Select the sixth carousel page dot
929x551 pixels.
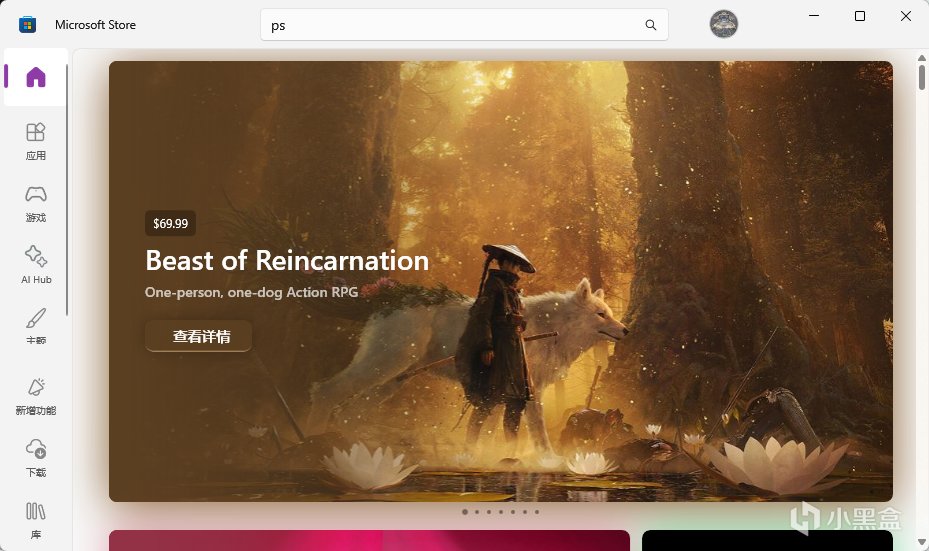coord(525,512)
